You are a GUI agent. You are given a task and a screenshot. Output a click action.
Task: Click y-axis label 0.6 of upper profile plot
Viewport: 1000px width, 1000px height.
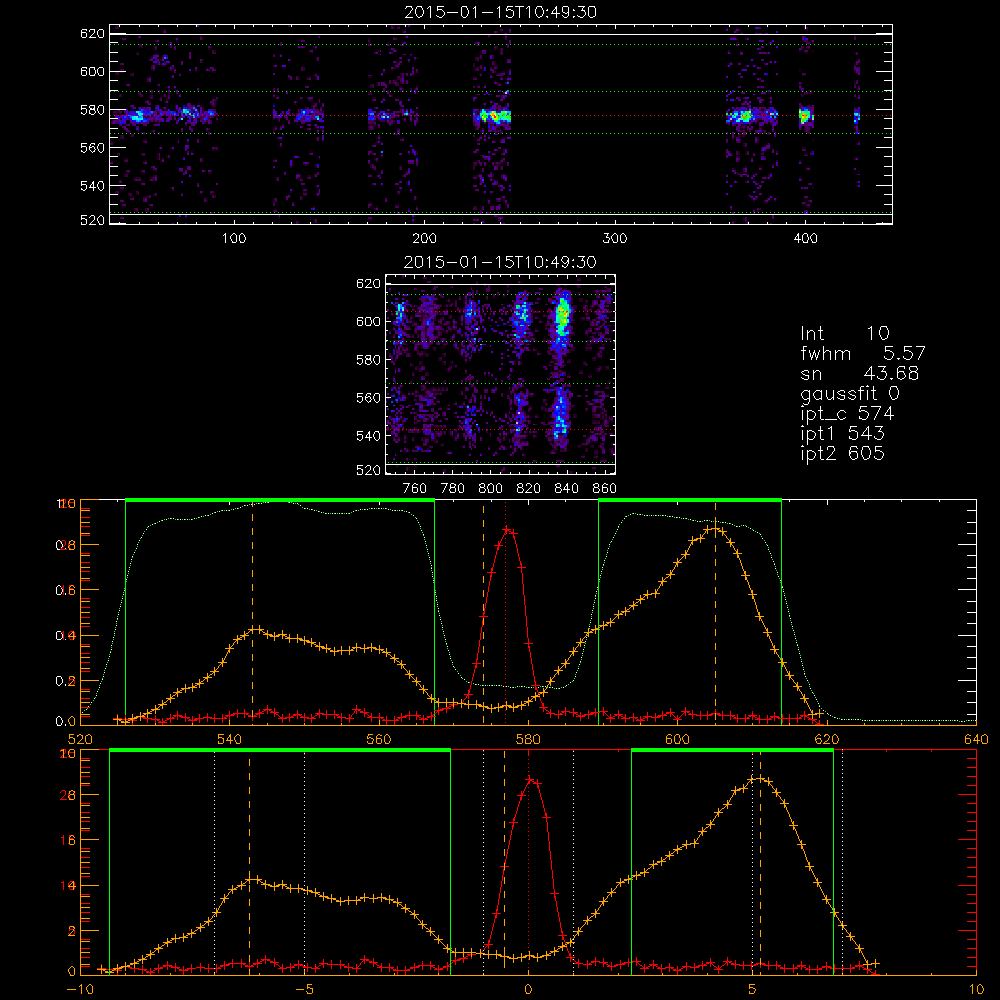(66, 591)
